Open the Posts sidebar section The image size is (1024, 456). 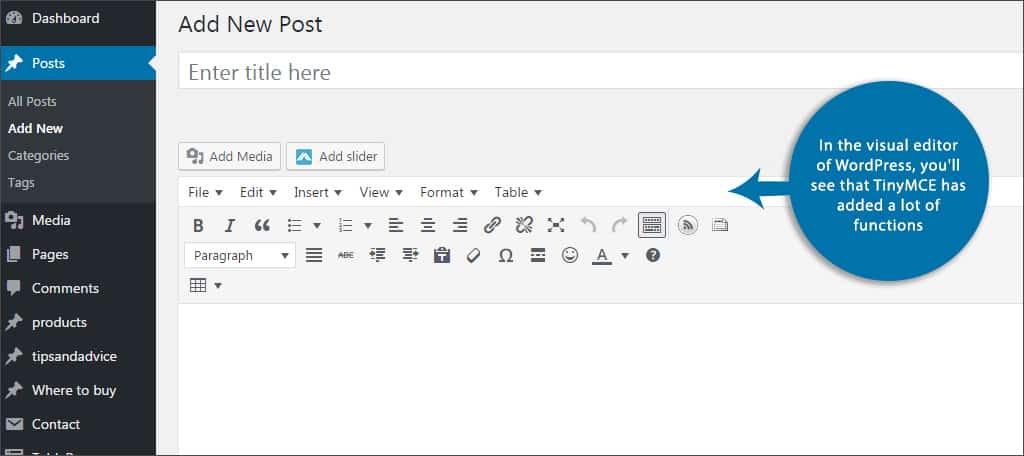[x=78, y=63]
